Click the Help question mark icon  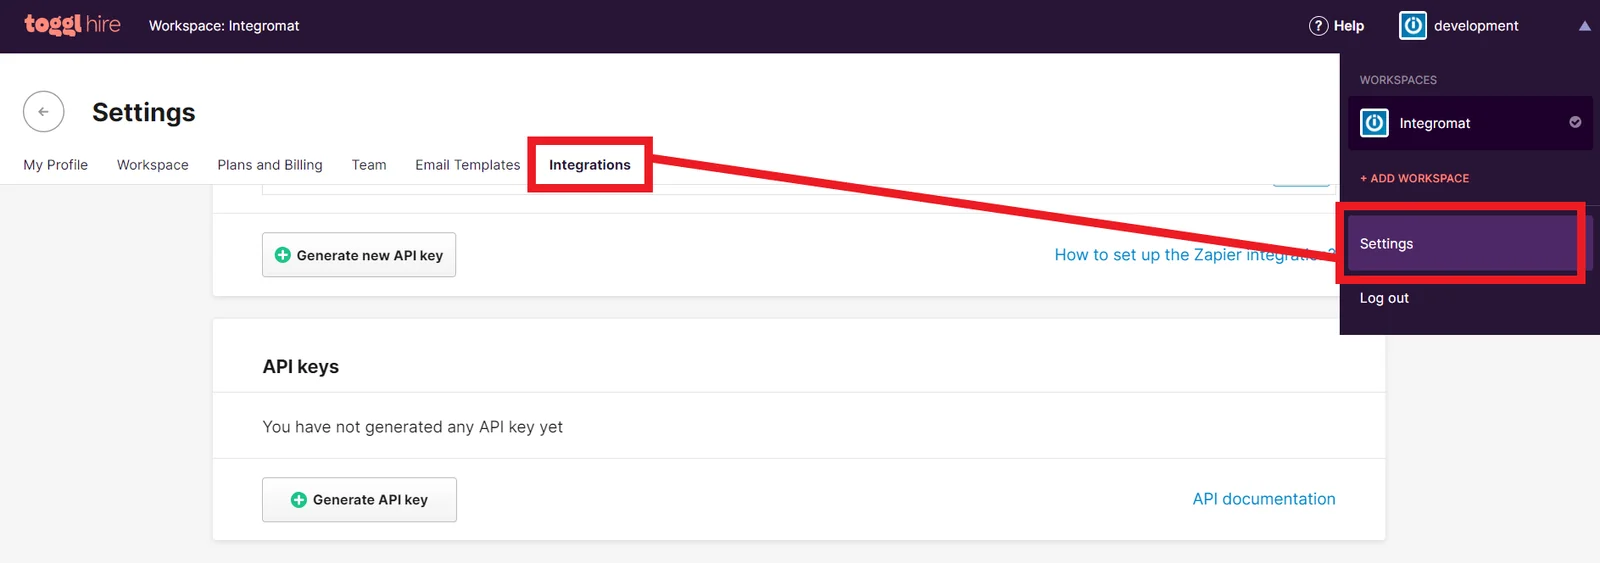click(1319, 26)
